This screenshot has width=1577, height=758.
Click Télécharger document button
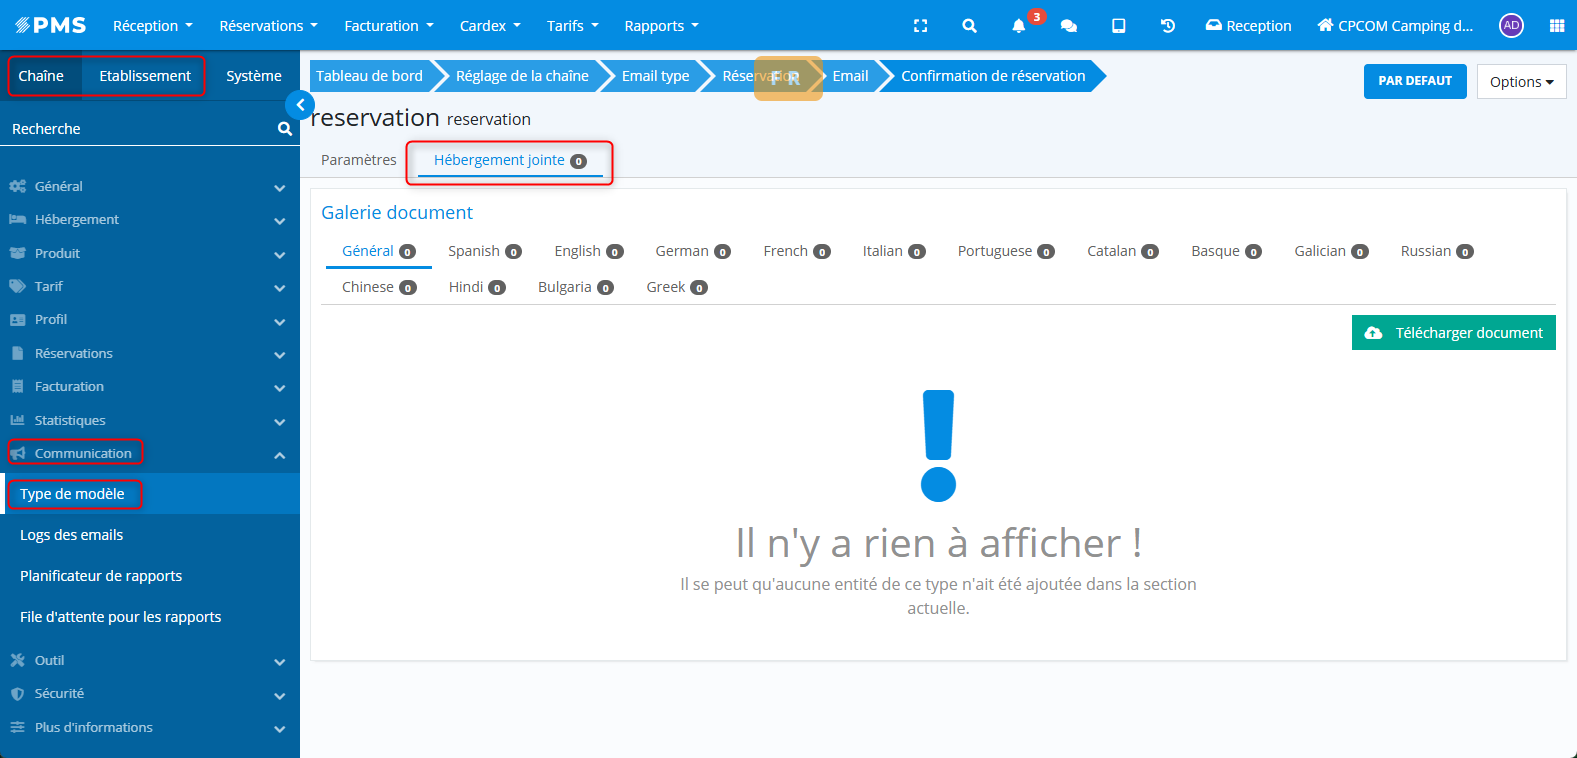1453,333
